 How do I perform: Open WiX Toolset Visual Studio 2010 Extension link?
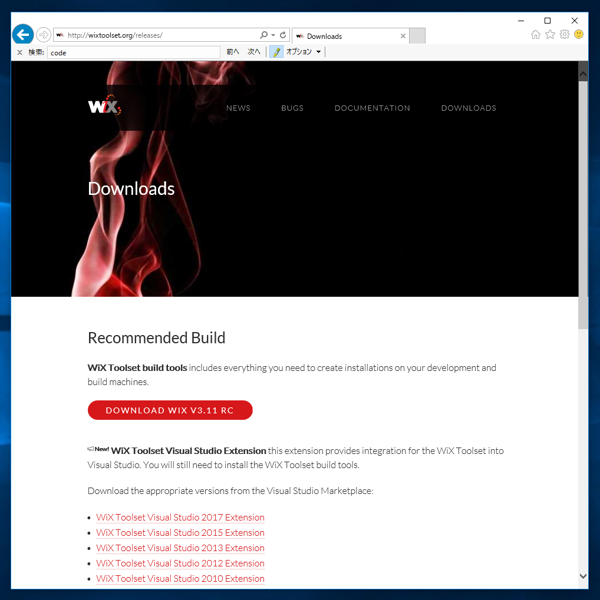(x=180, y=579)
